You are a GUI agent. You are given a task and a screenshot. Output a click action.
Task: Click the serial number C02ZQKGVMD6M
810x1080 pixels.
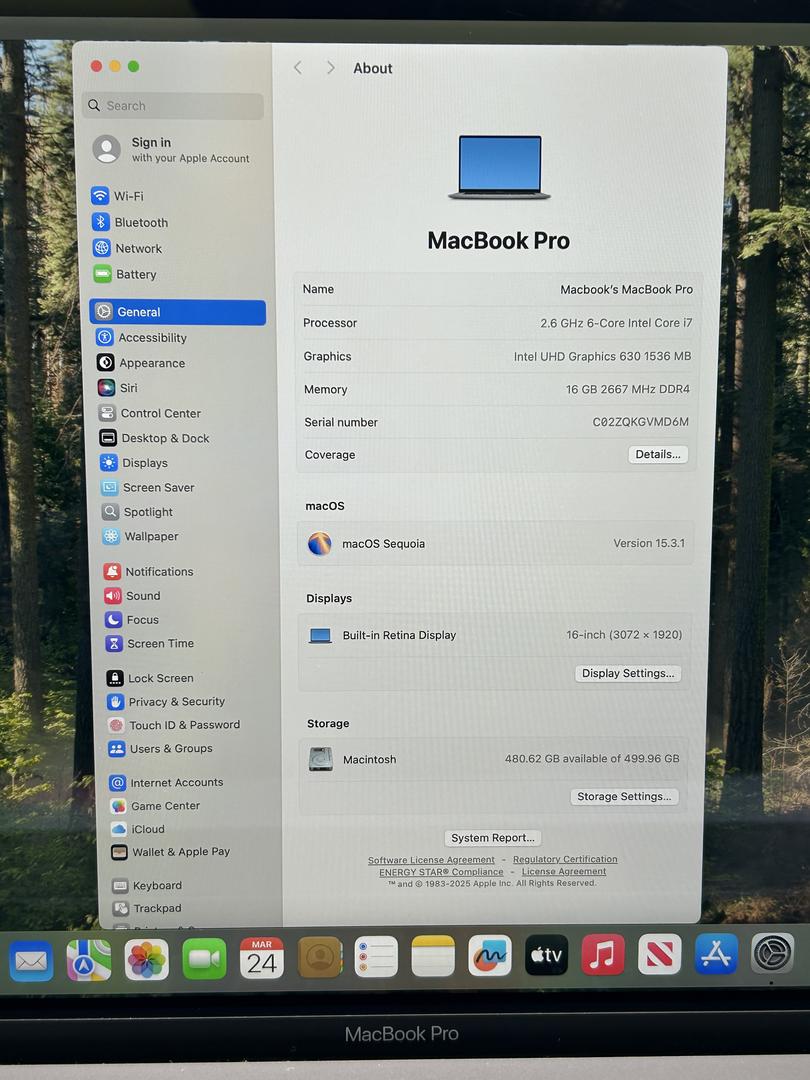[x=641, y=422]
